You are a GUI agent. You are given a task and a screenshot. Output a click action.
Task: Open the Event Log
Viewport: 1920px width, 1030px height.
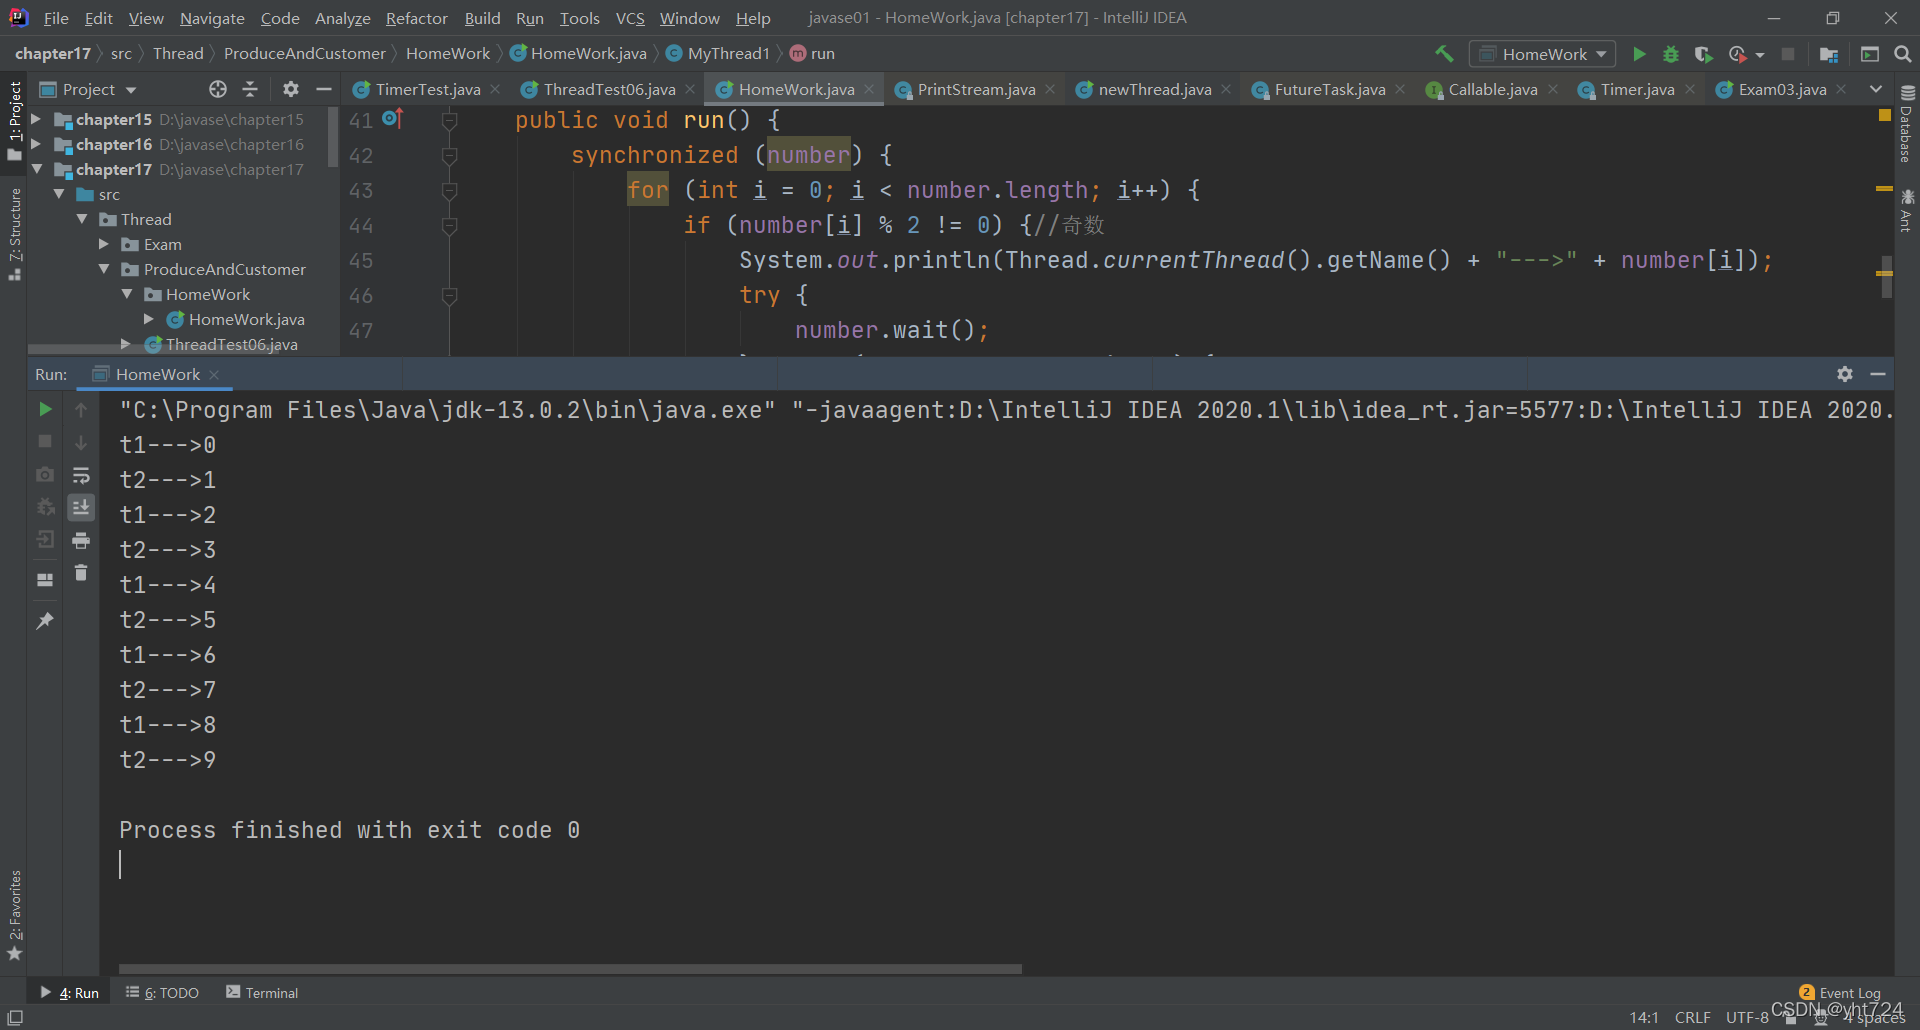(1840, 992)
